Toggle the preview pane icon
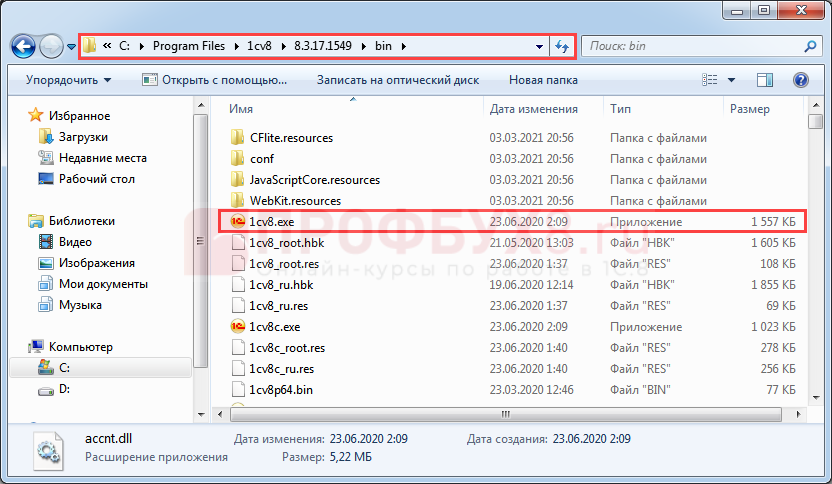Viewport: 832px width, 484px height. coord(765,79)
